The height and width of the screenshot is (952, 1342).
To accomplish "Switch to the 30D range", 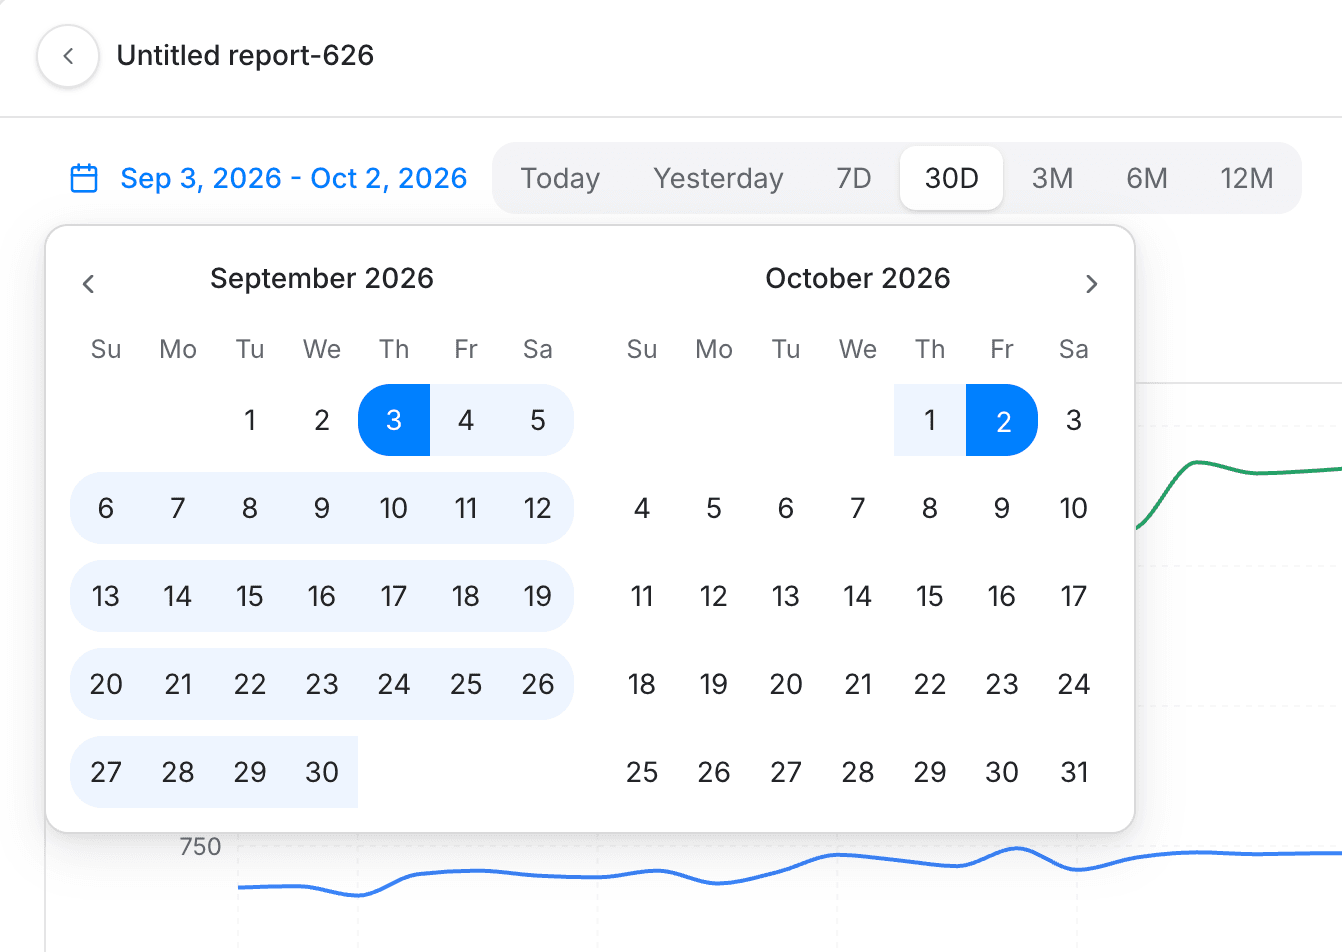I will click(951, 178).
